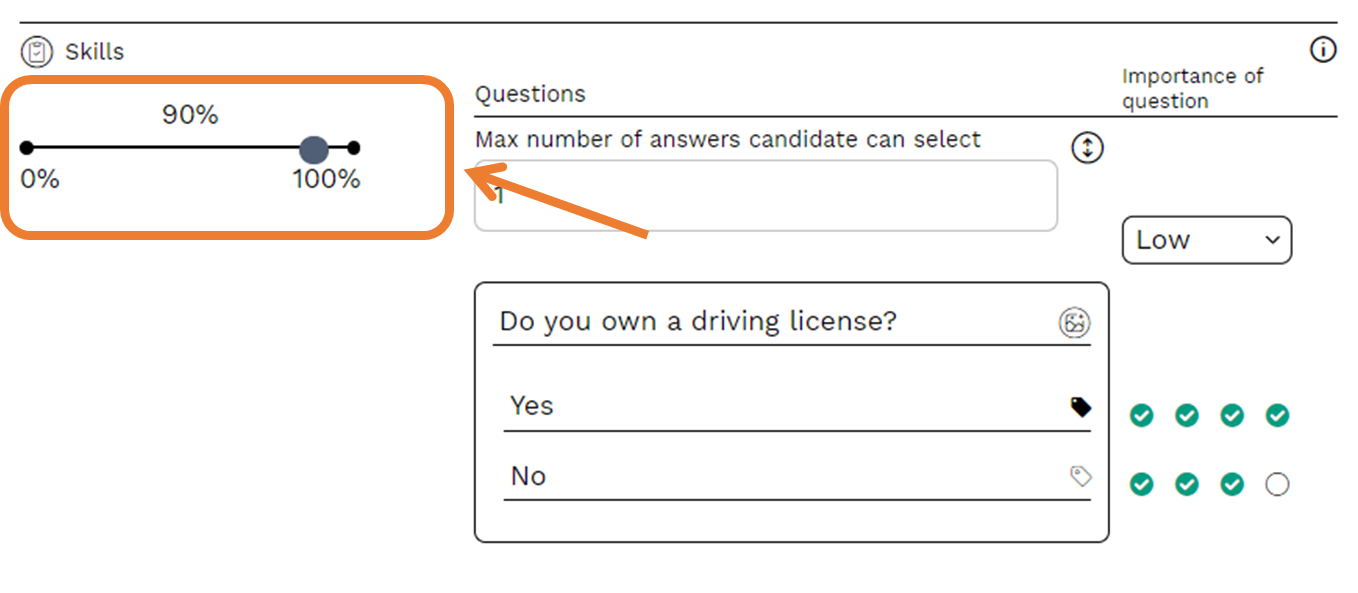Click the max number of answers input box

(765, 196)
